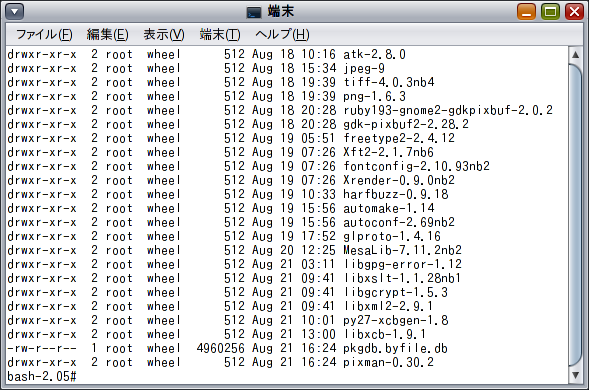
Task: Click the libgpg-error-1.12 entry
Action: (x=402, y=265)
